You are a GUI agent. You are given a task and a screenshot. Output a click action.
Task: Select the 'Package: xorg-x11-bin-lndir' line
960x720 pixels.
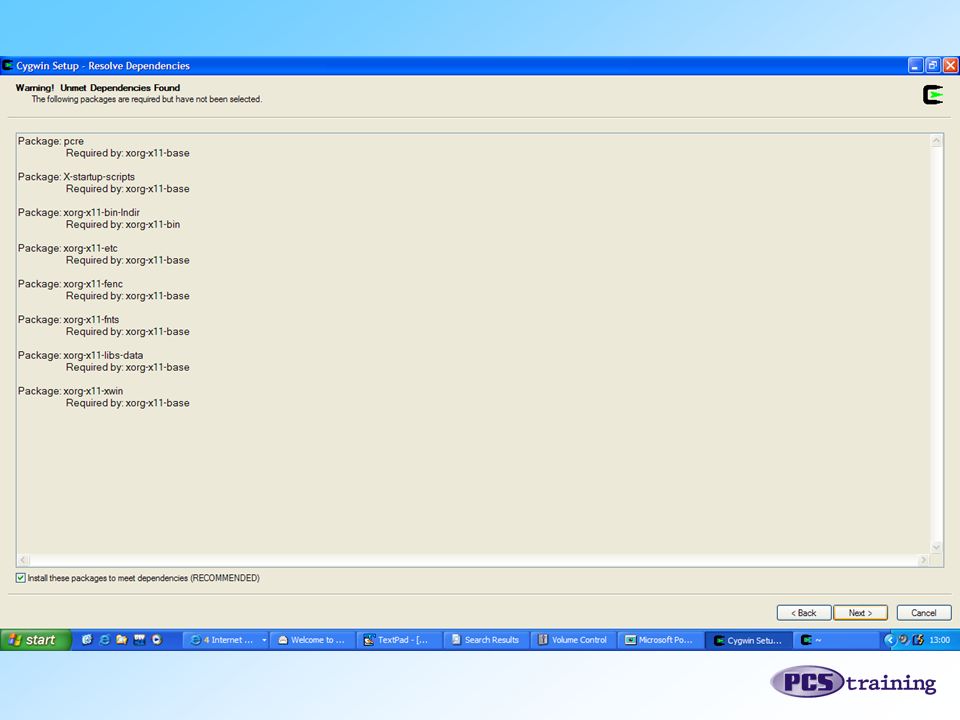point(79,212)
